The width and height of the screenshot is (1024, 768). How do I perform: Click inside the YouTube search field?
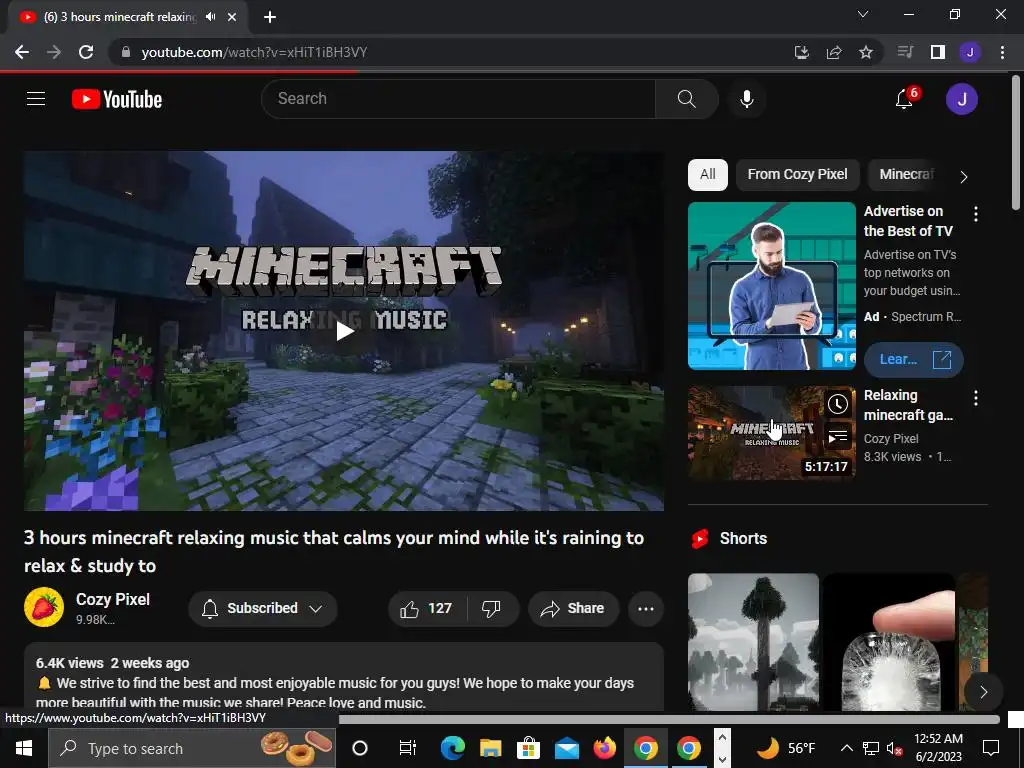[458, 99]
